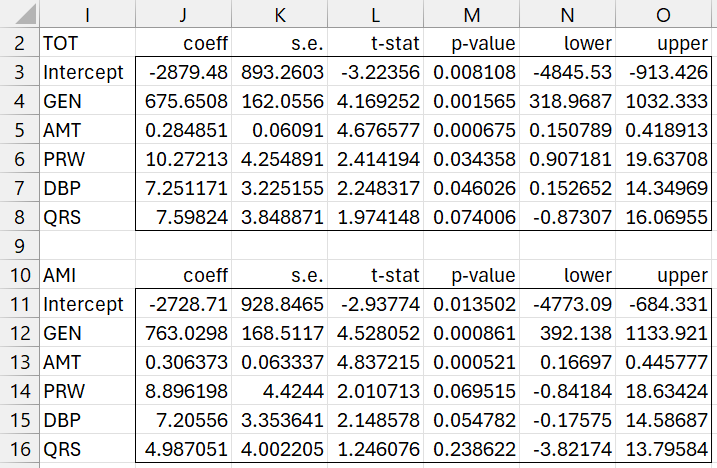Click row 3 header

point(17,72)
